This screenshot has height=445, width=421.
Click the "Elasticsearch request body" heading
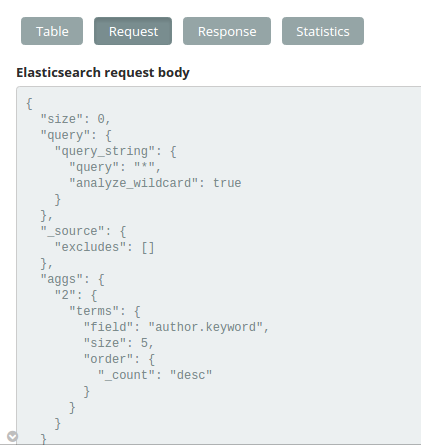point(103,73)
